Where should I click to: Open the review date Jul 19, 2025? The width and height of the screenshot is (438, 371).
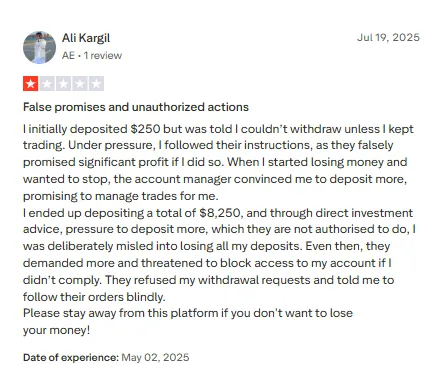click(388, 37)
